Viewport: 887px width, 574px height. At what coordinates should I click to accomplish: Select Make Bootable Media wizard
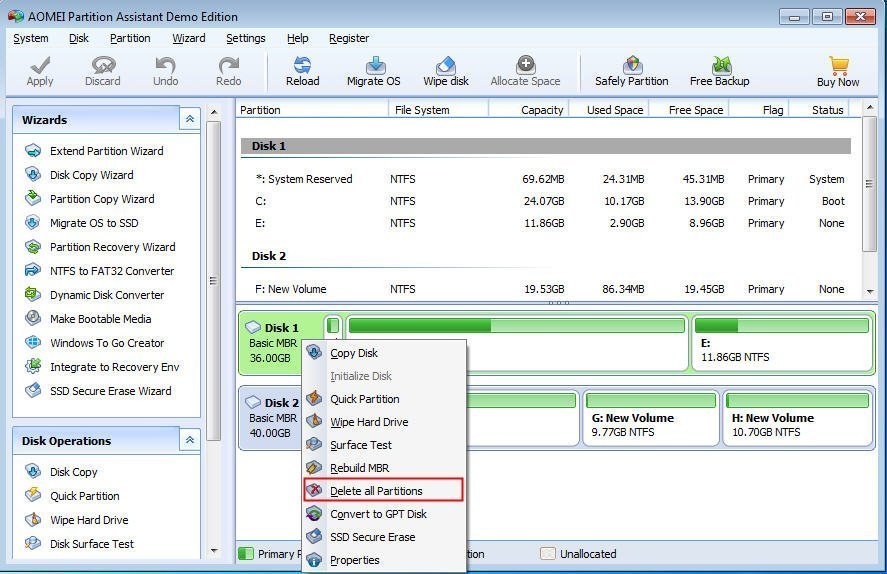pos(88,319)
